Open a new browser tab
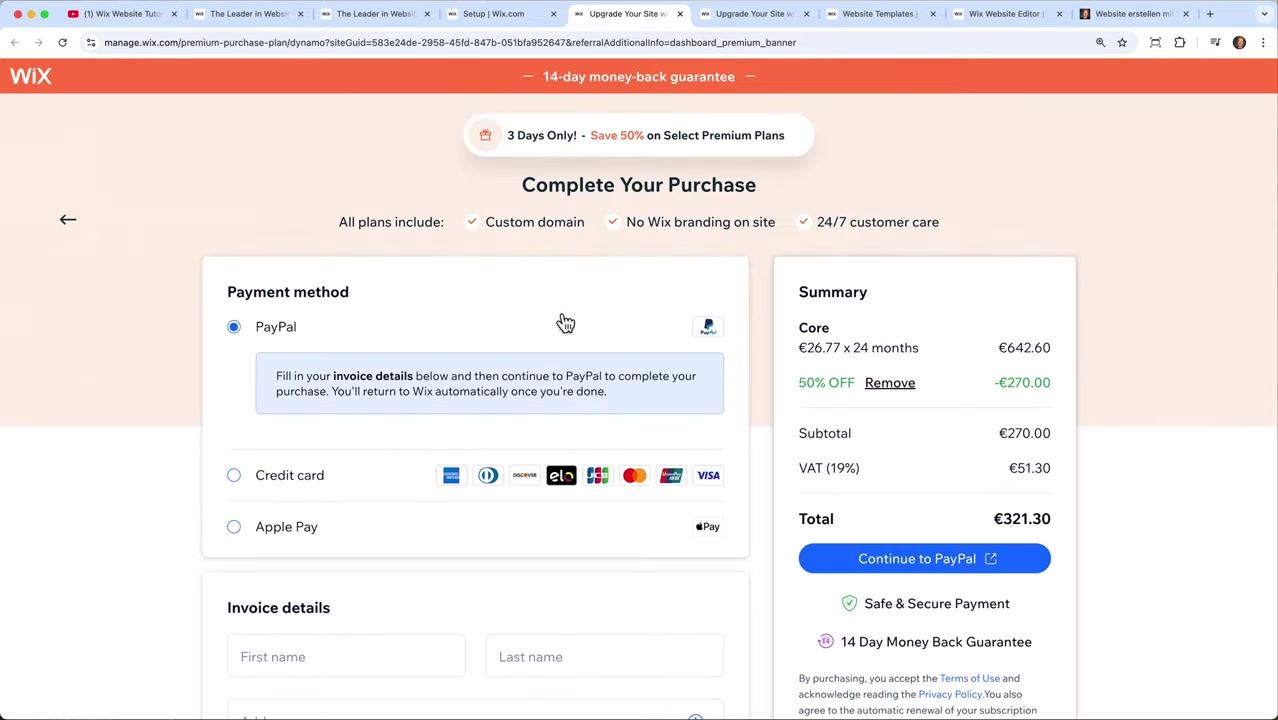 pyautogui.click(x=1210, y=14)
